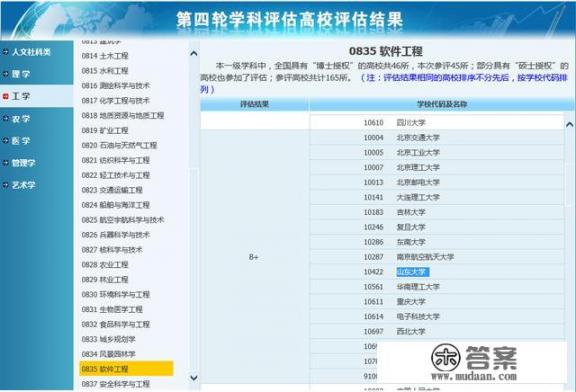576x392 pixels.
Task: Click the highlighted 山东大学 text
Action: (x=412, y=272)
